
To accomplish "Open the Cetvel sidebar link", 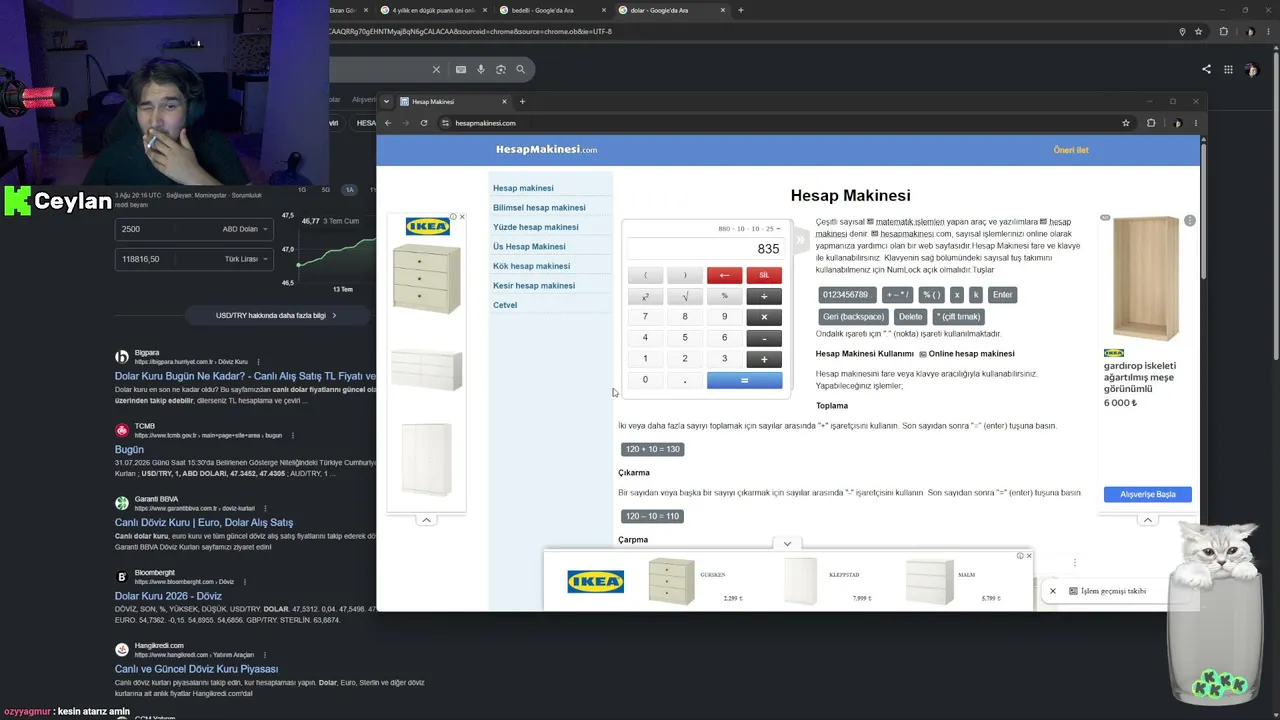I will point(505,305).
